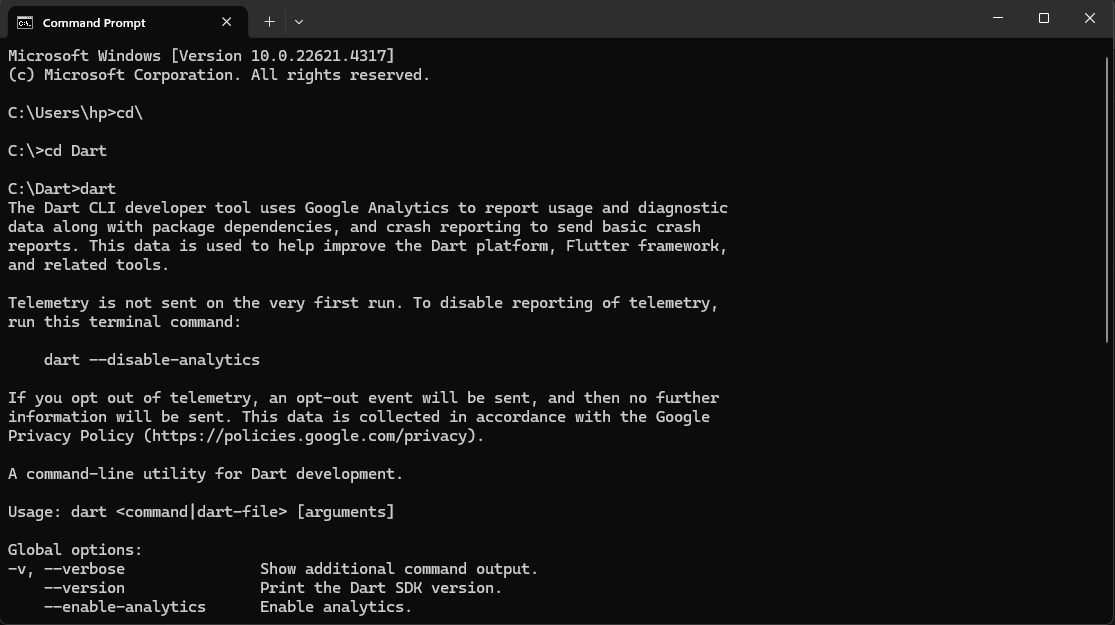Screen dimensions: 1115x625
Task: Expand the new tab profile dropdown chevron
Action: [298, 21]
